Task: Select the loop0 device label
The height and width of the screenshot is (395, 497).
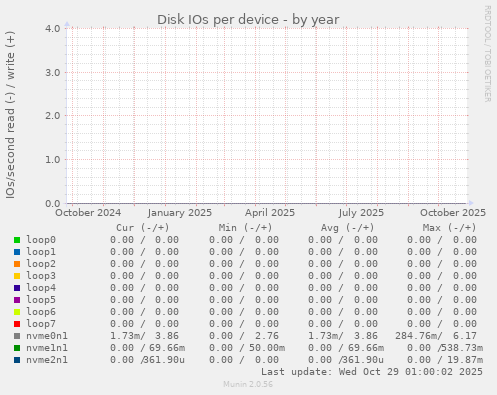Action: [x=41, y=240]
